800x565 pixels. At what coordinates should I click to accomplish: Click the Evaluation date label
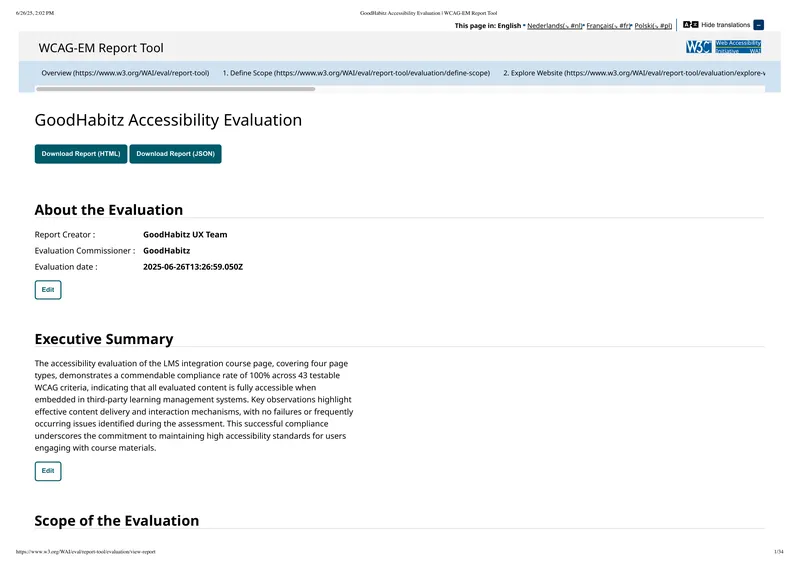(66, 267)
